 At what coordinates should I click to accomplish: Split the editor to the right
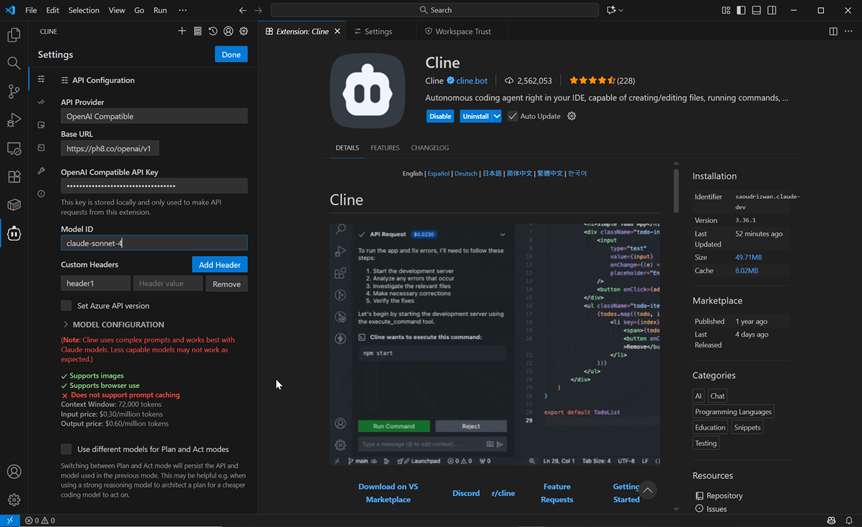click(833, 31)
